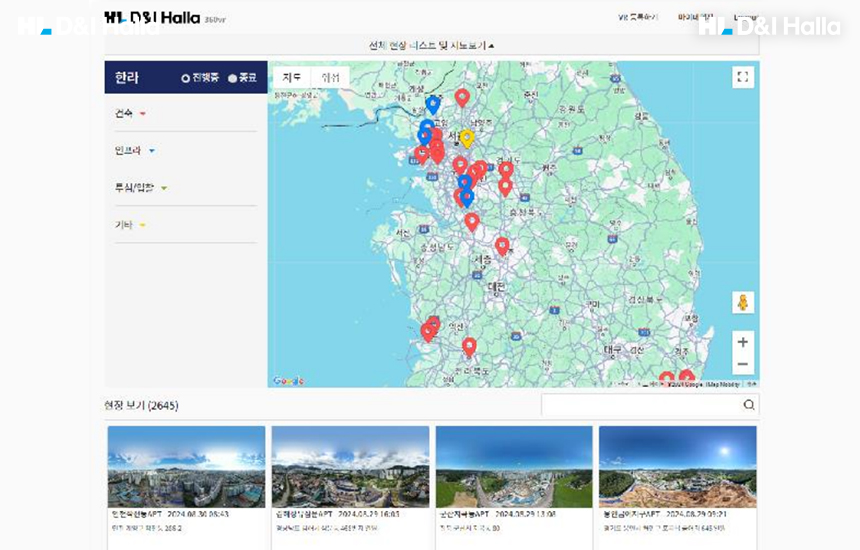Screen dimensions: 860x550
Task: Expand the 건축 category dropdown
Action: [130, 114]
